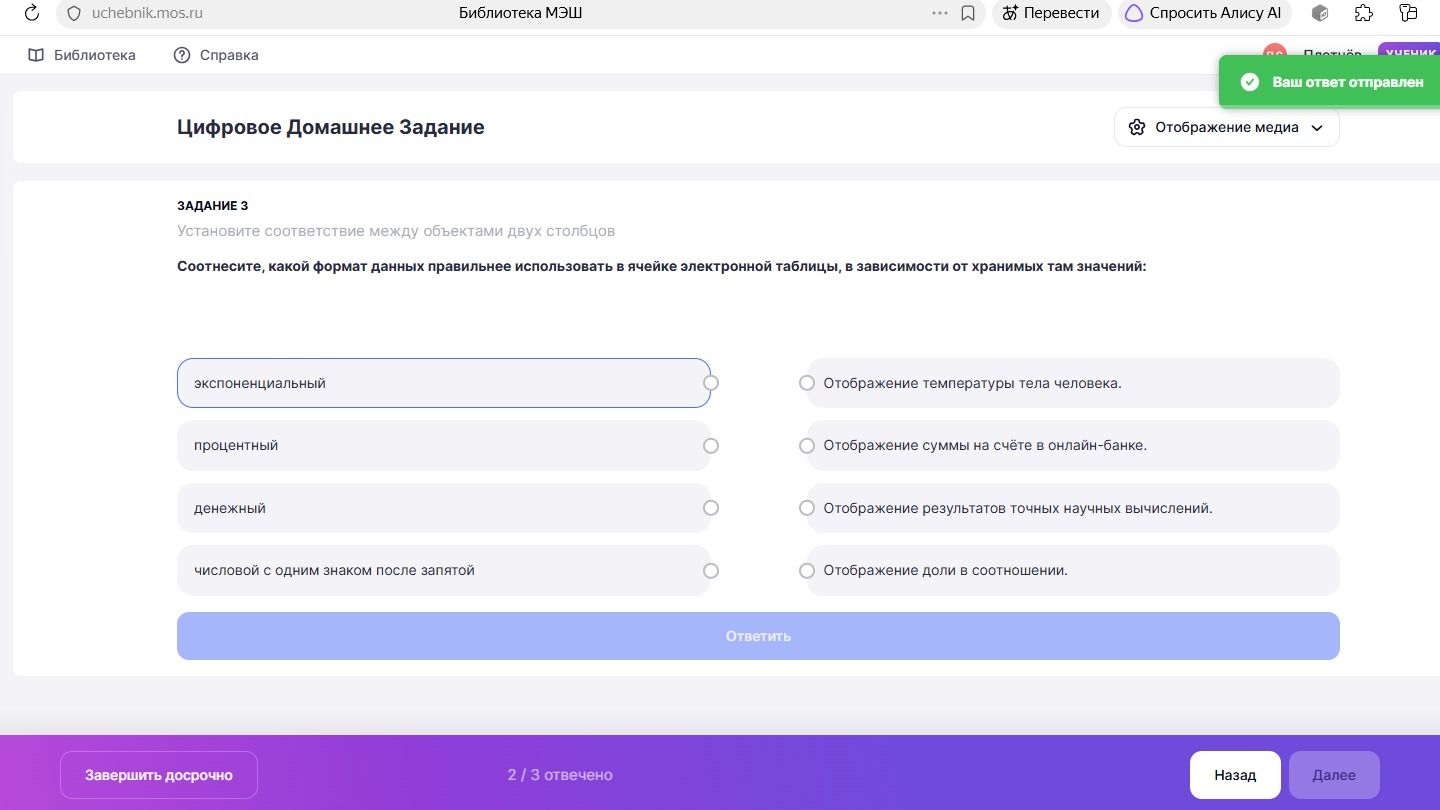Click the connector circle beside процентный
The image size is (1440, 810).
[711, 446]
